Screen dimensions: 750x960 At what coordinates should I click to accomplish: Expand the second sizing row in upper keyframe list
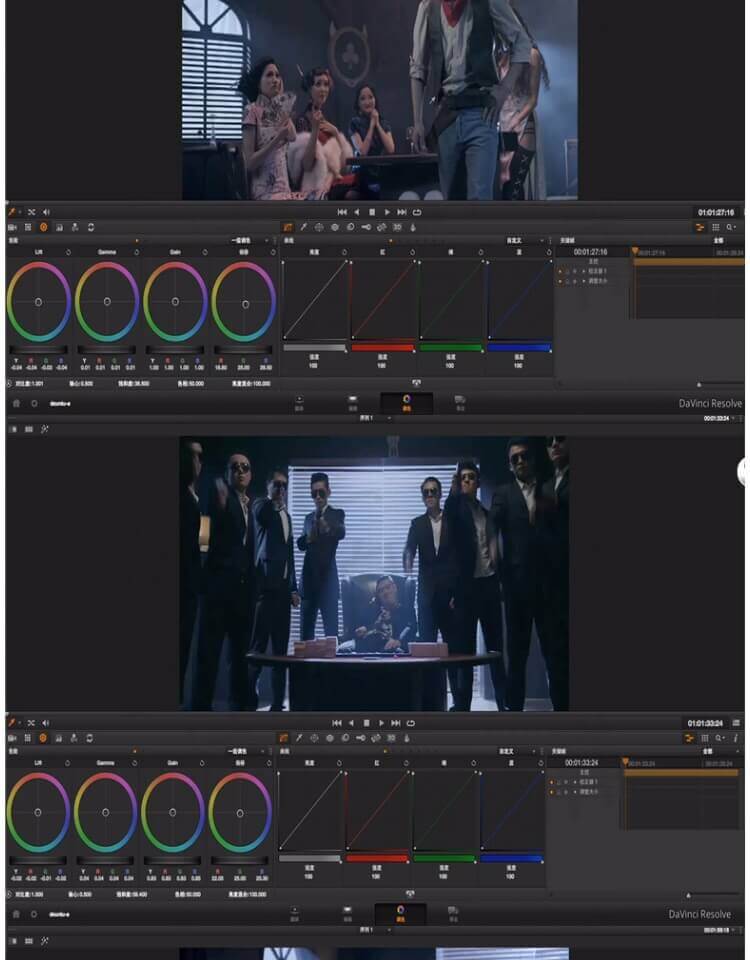(583, 281)
